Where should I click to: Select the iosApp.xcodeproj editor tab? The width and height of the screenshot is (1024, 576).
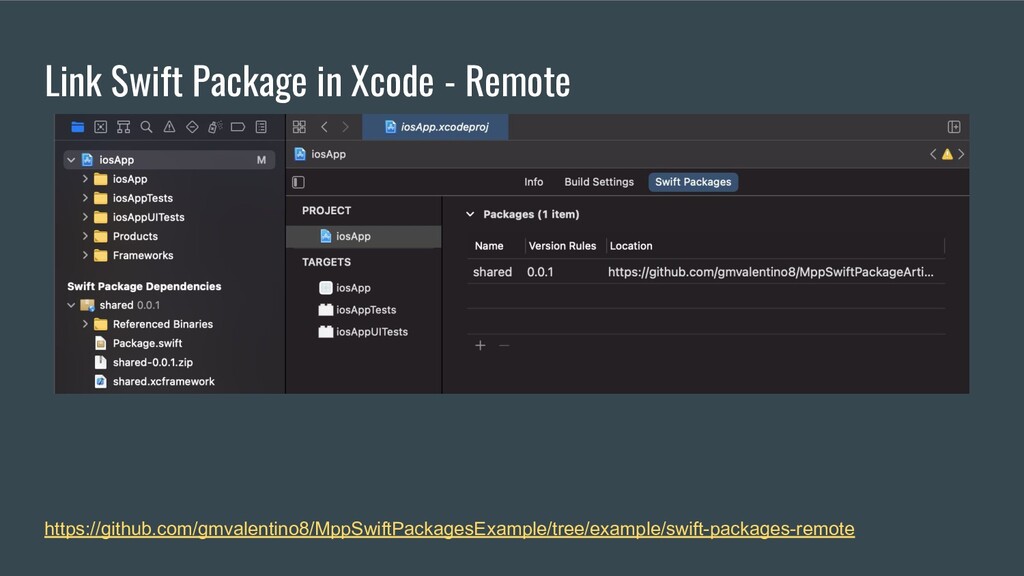tap(436, 127)
